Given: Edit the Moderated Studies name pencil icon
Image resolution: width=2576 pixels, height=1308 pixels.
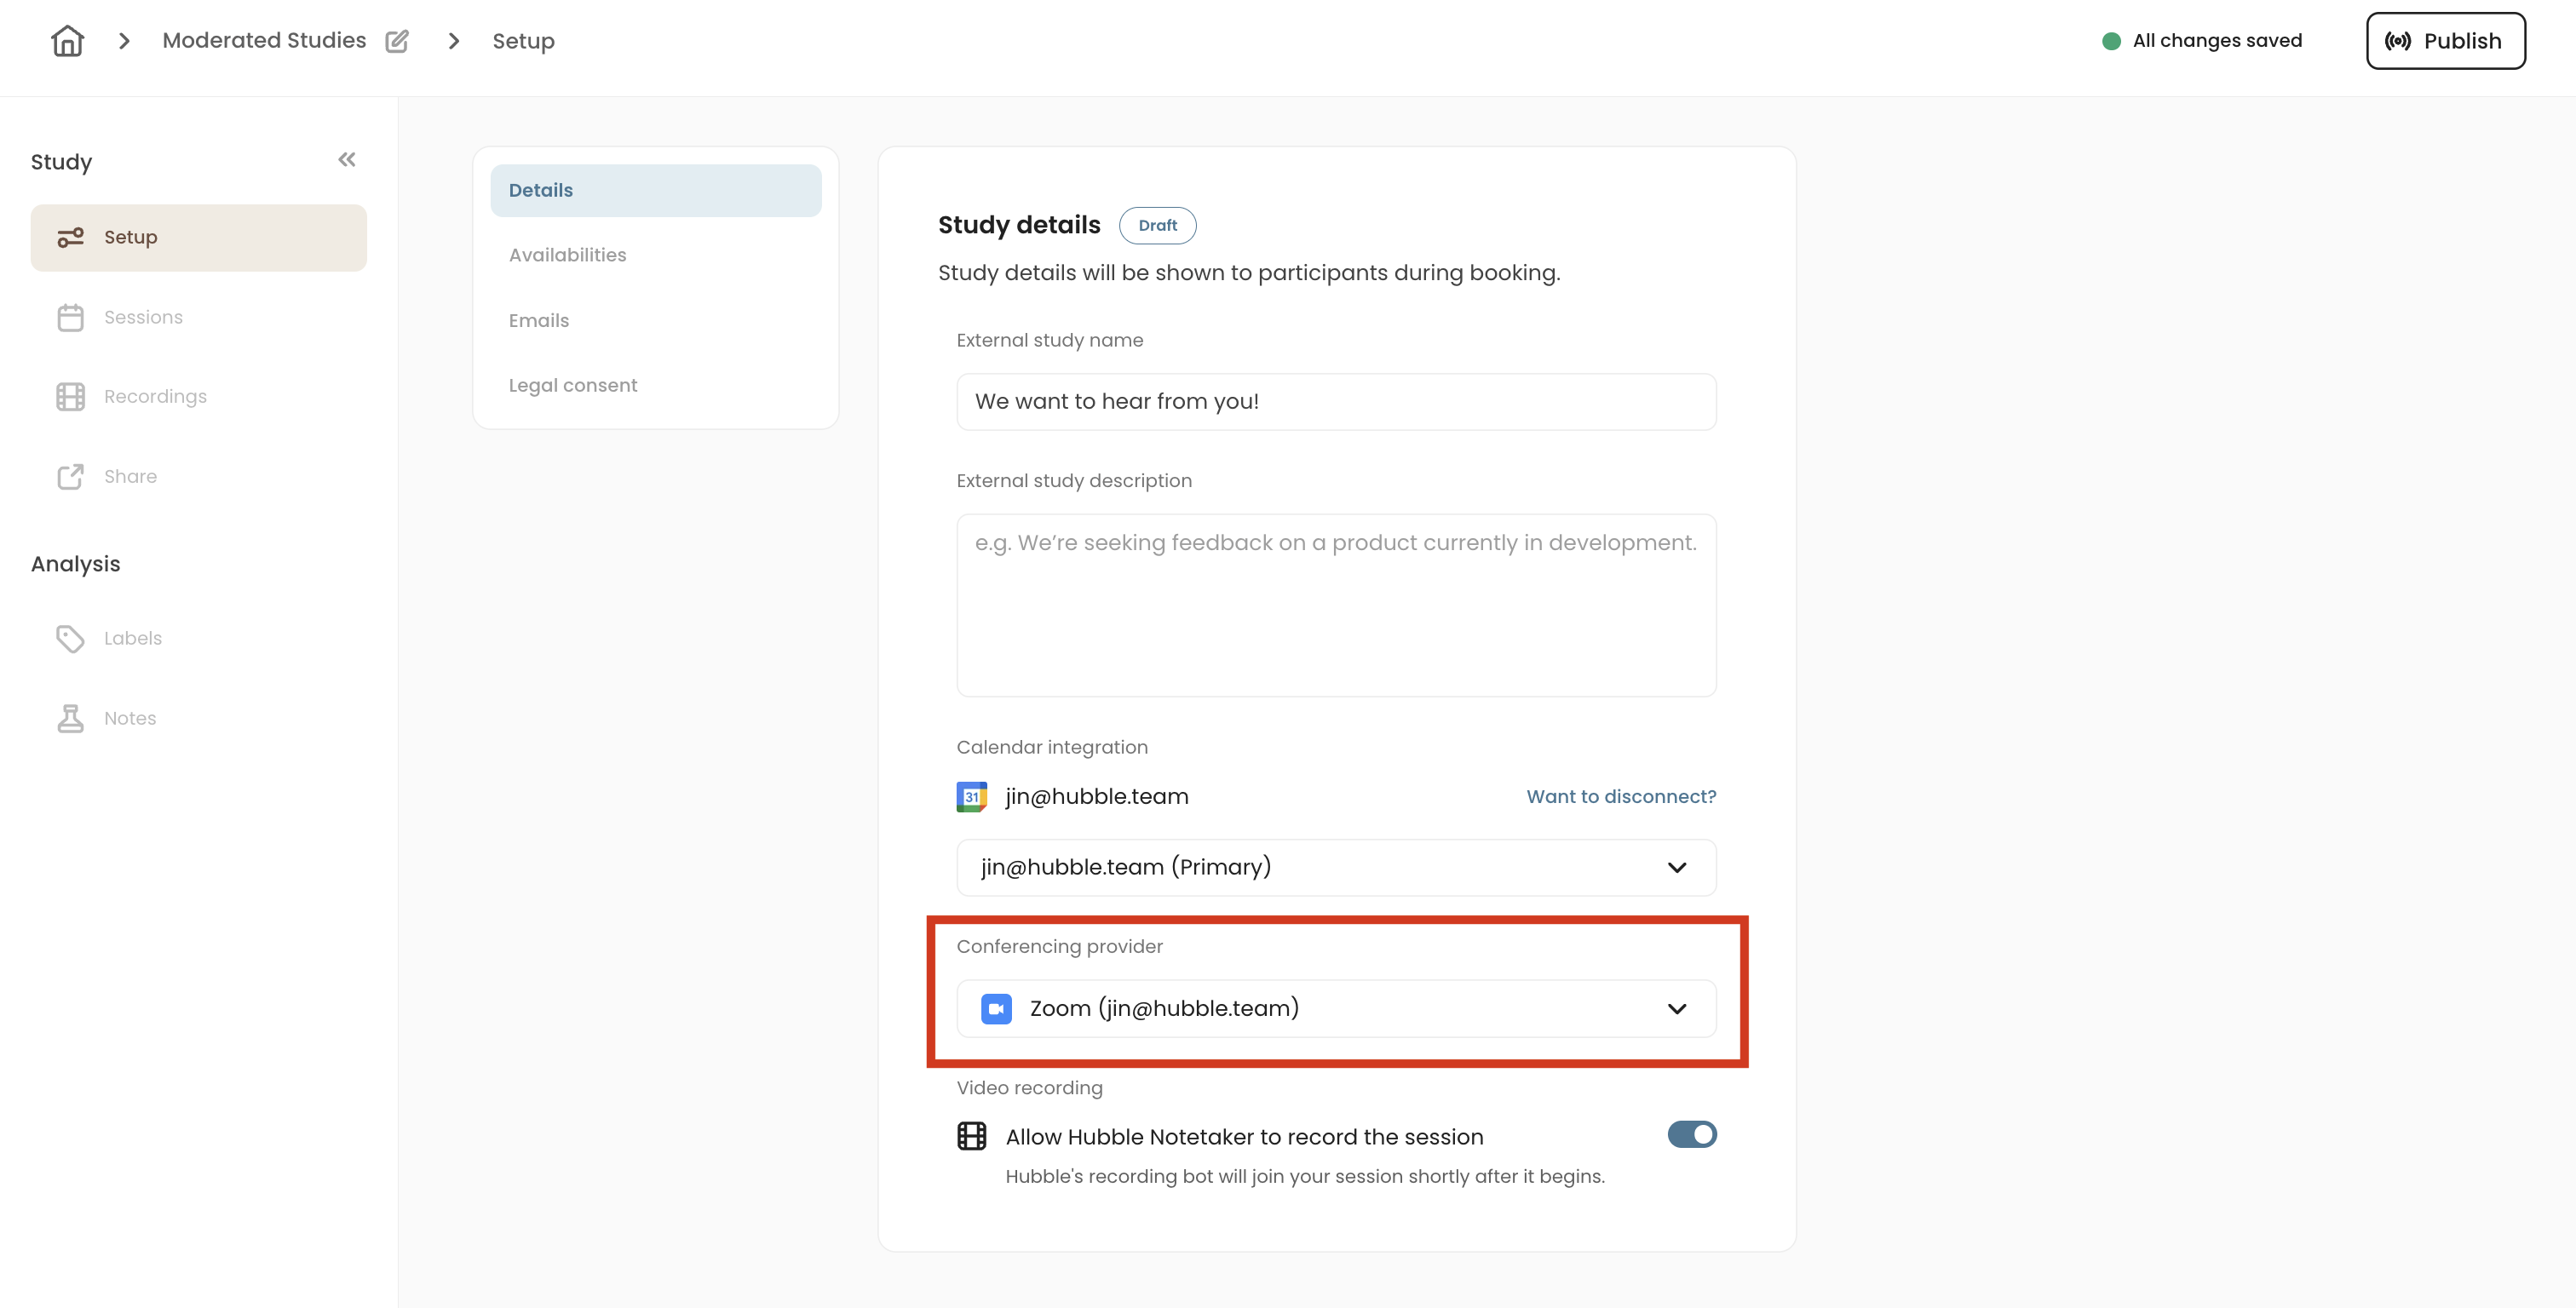Looking at the screenshot, I should click(x=397, y=41).
